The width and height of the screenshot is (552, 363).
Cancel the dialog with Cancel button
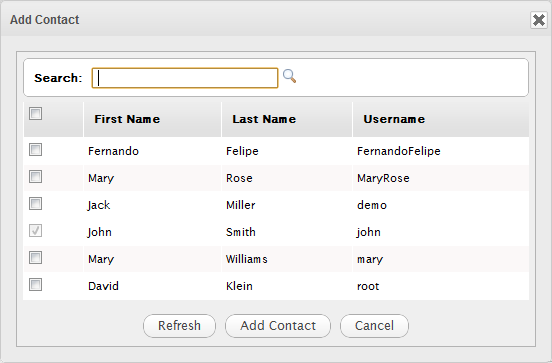pos(374,326)
